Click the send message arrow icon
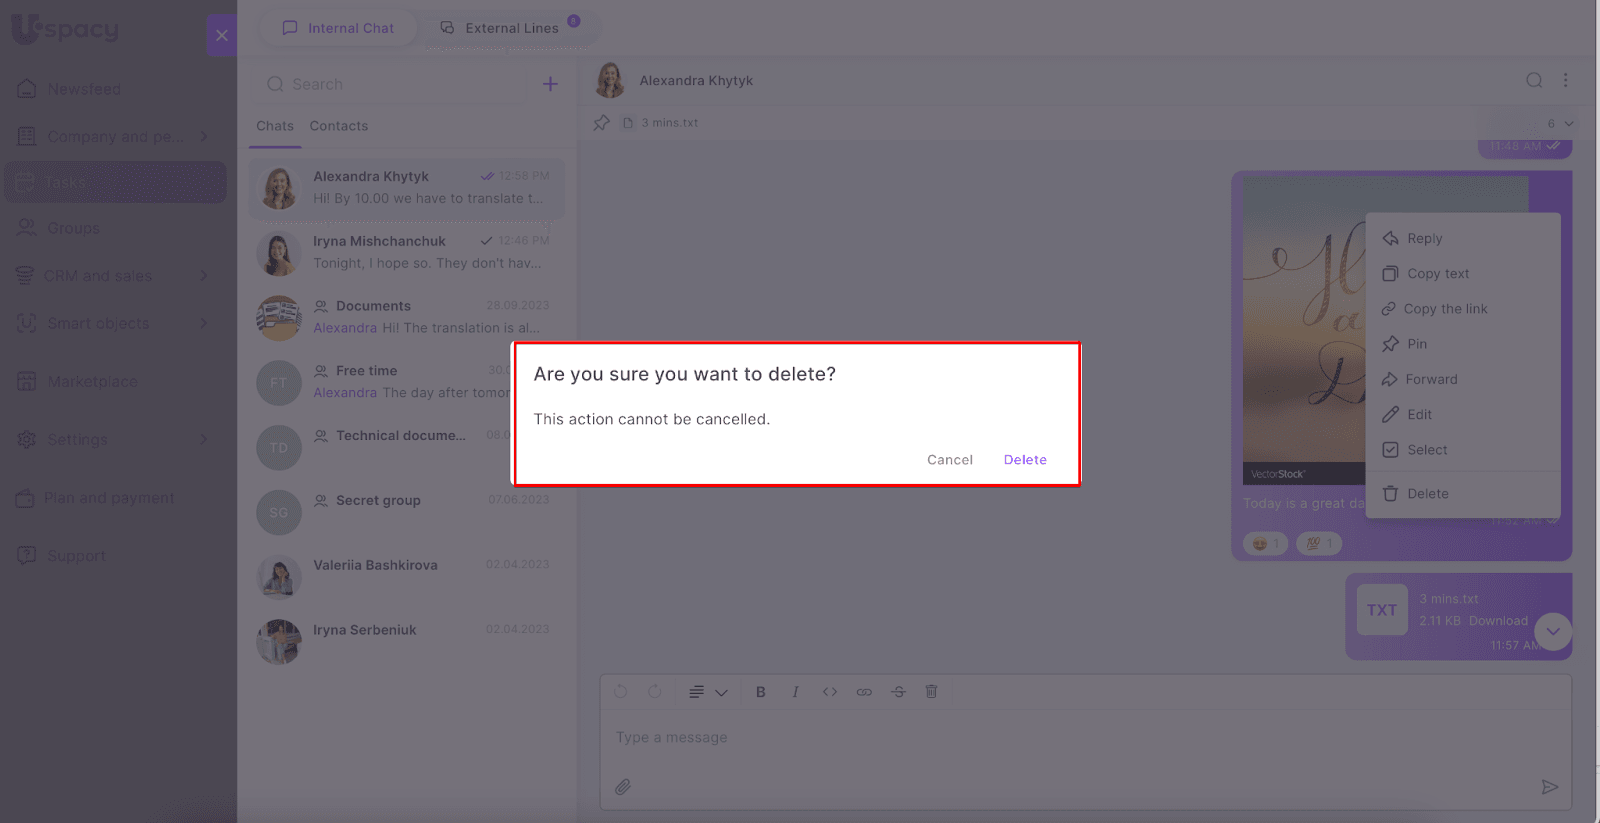 click(1549, 787)
